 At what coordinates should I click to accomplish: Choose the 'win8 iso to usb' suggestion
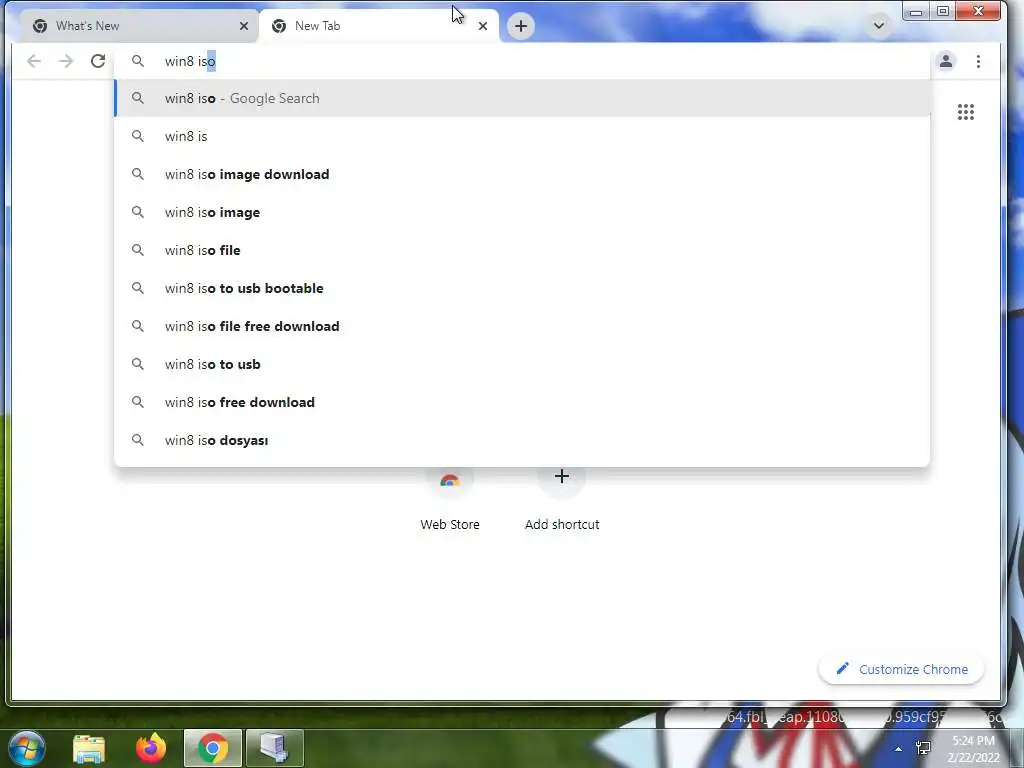[x=522, y=364]
